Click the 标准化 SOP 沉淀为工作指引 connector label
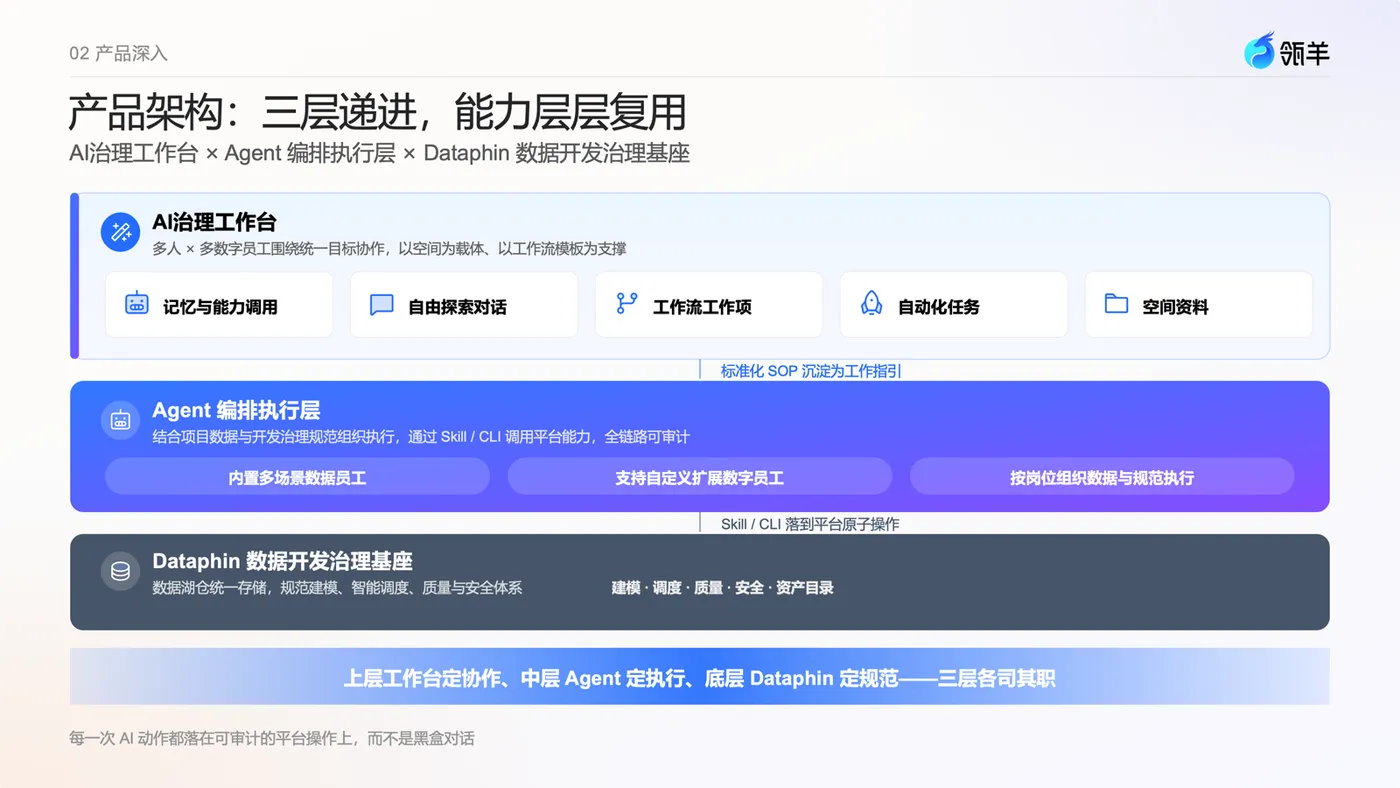1400x788 pixels. pyautogui.click(x=811, y=371)
